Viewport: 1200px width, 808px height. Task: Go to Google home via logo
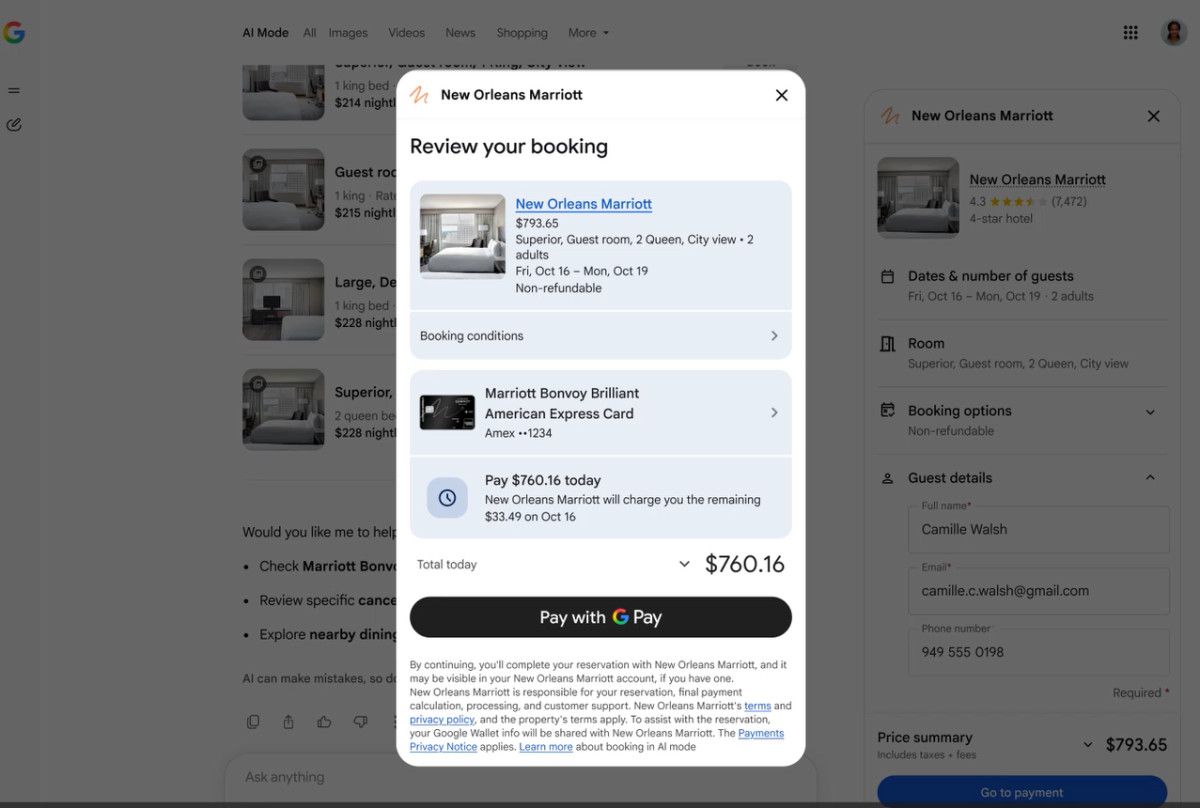click(14, 32)
